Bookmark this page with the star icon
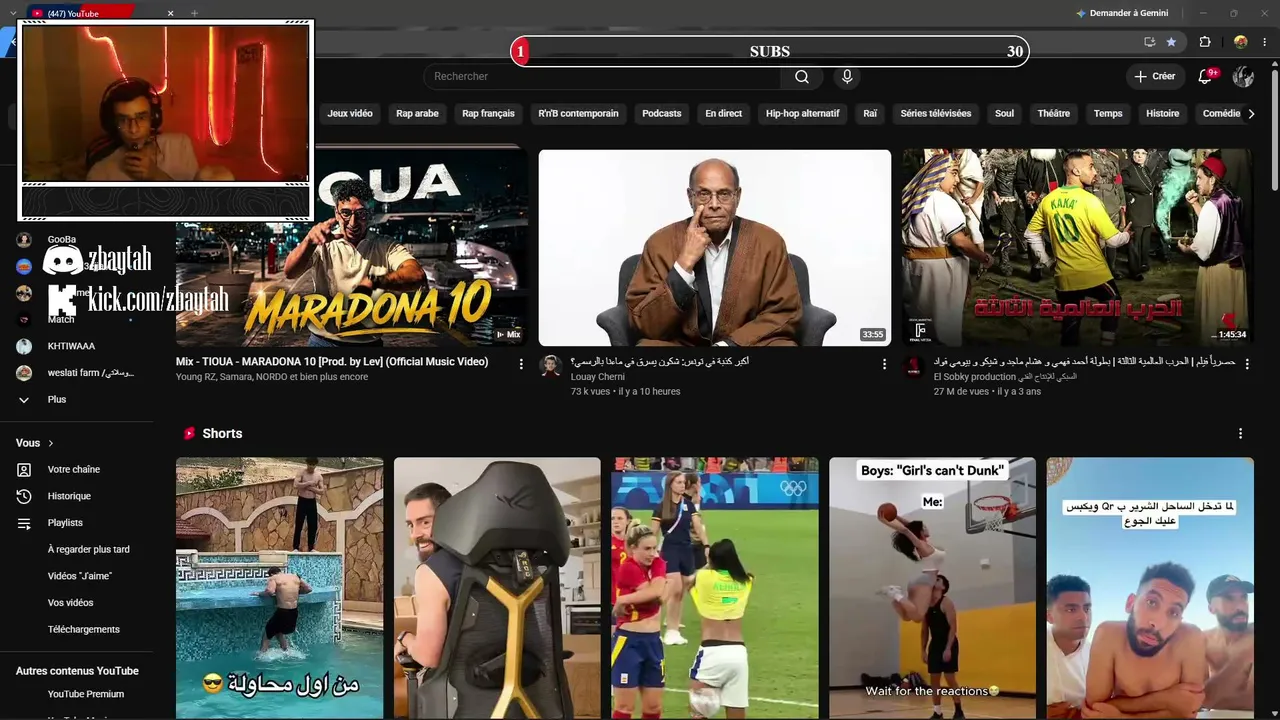The width and height of the screenshot is (1280, 720). [1171, 42]
